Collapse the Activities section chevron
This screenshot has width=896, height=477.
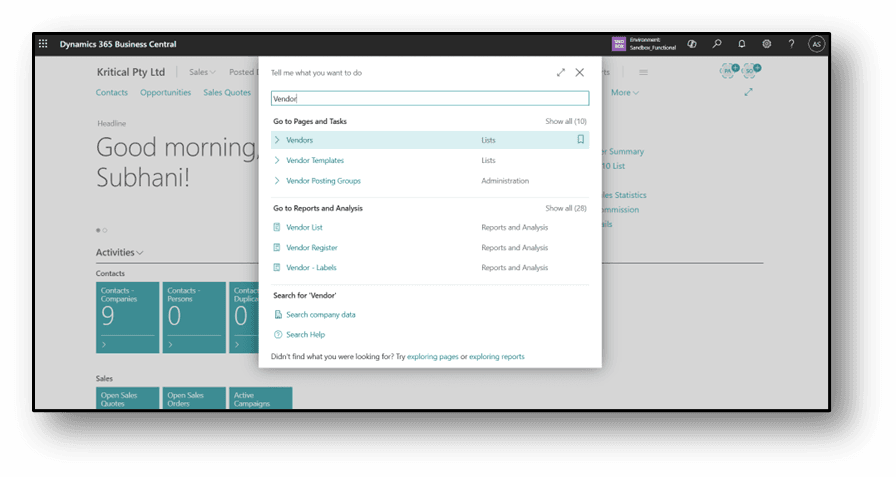click(140, 253)
